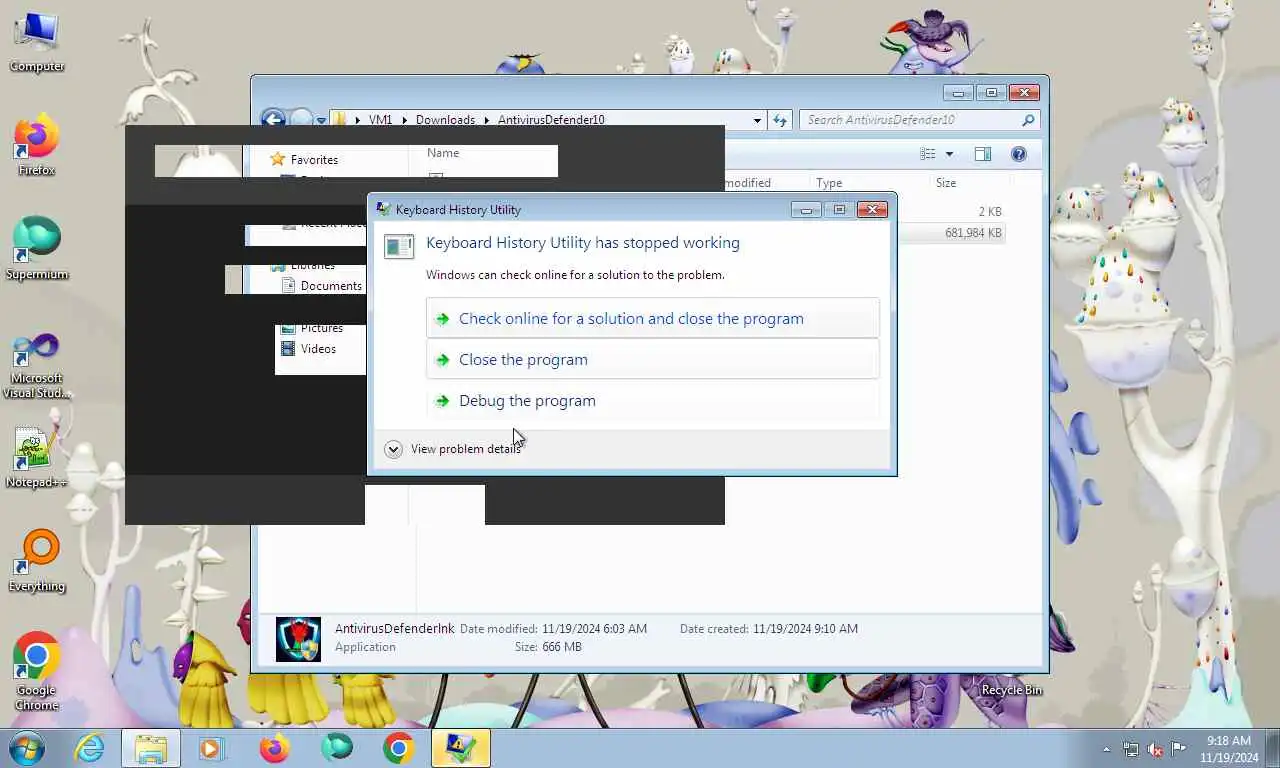Open the Action Center flag icon

click(1179, 749)
